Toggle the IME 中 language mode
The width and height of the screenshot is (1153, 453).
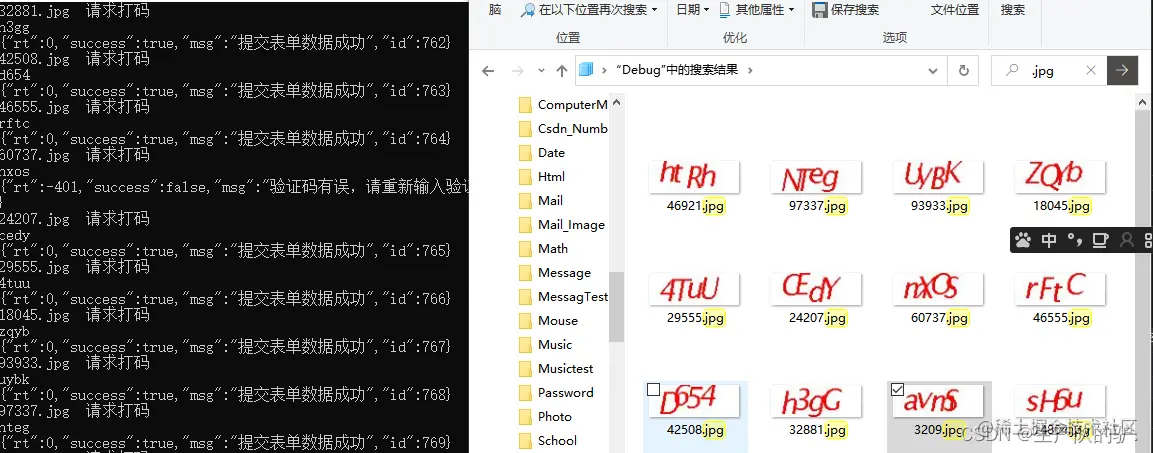[x=1049, y=240]
